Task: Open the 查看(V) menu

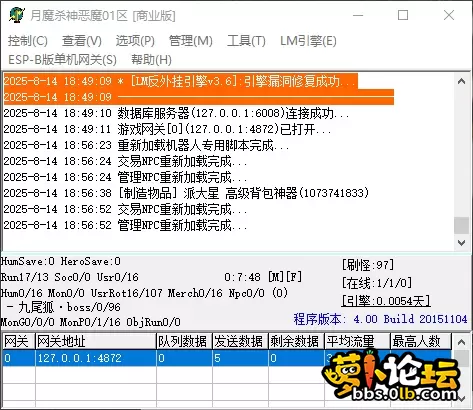Action: click(x=82, y=41)
